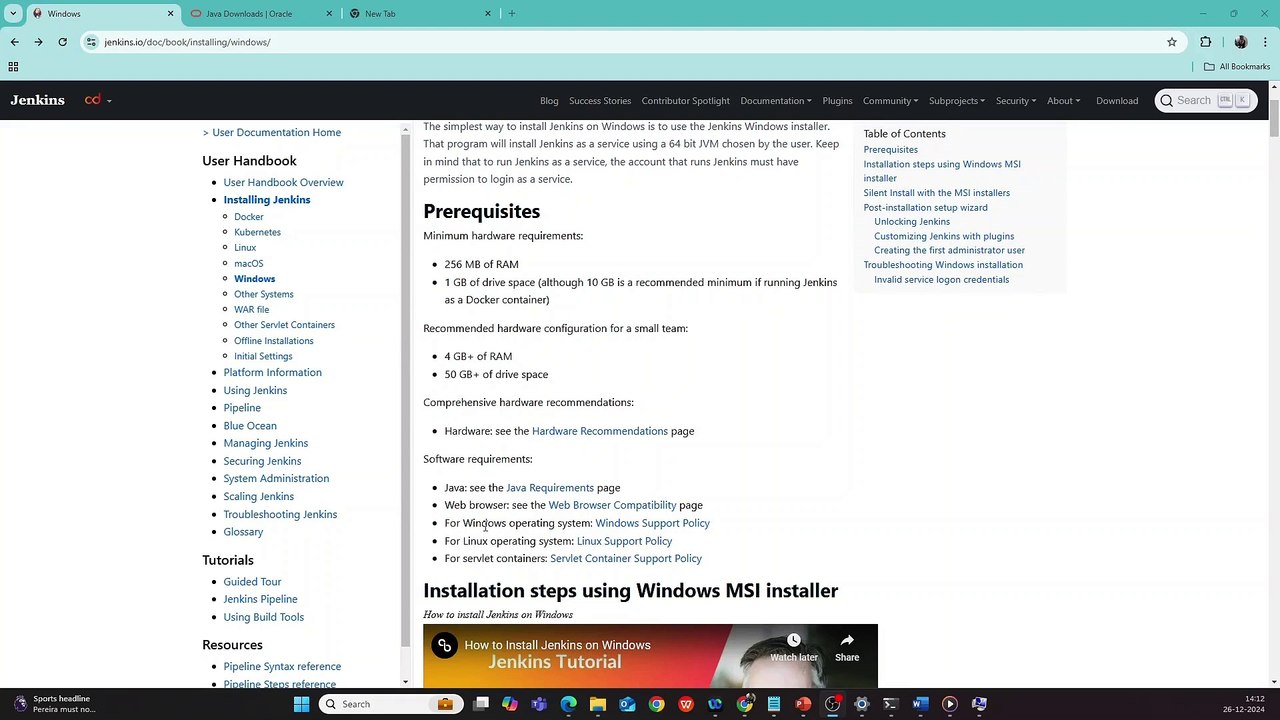This screenshot has width=1280, height=720.
Task: Expand the Community dropdown menu
Action: [x=890, y=101]
